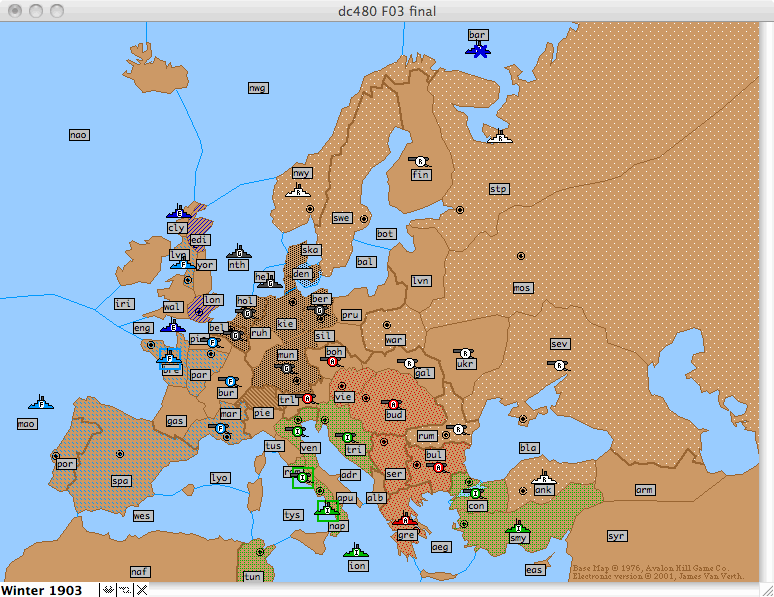
Task: Select the Russian fleet on stp north coast
Action: point(500,137)
